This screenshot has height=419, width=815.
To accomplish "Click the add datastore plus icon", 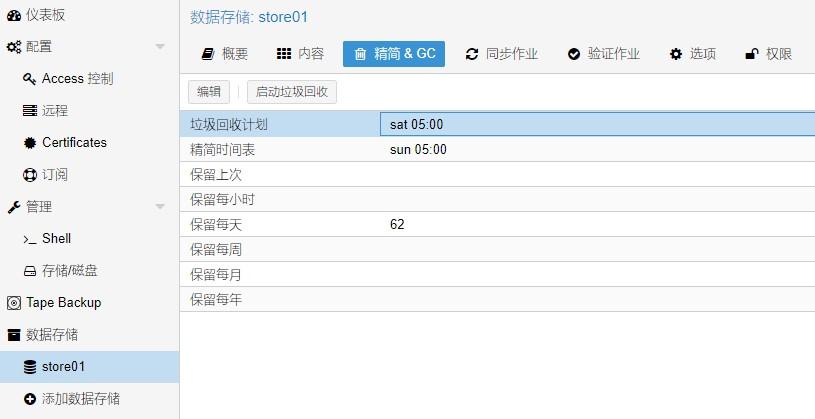I will pyautogui.click(x=30, y=399).
